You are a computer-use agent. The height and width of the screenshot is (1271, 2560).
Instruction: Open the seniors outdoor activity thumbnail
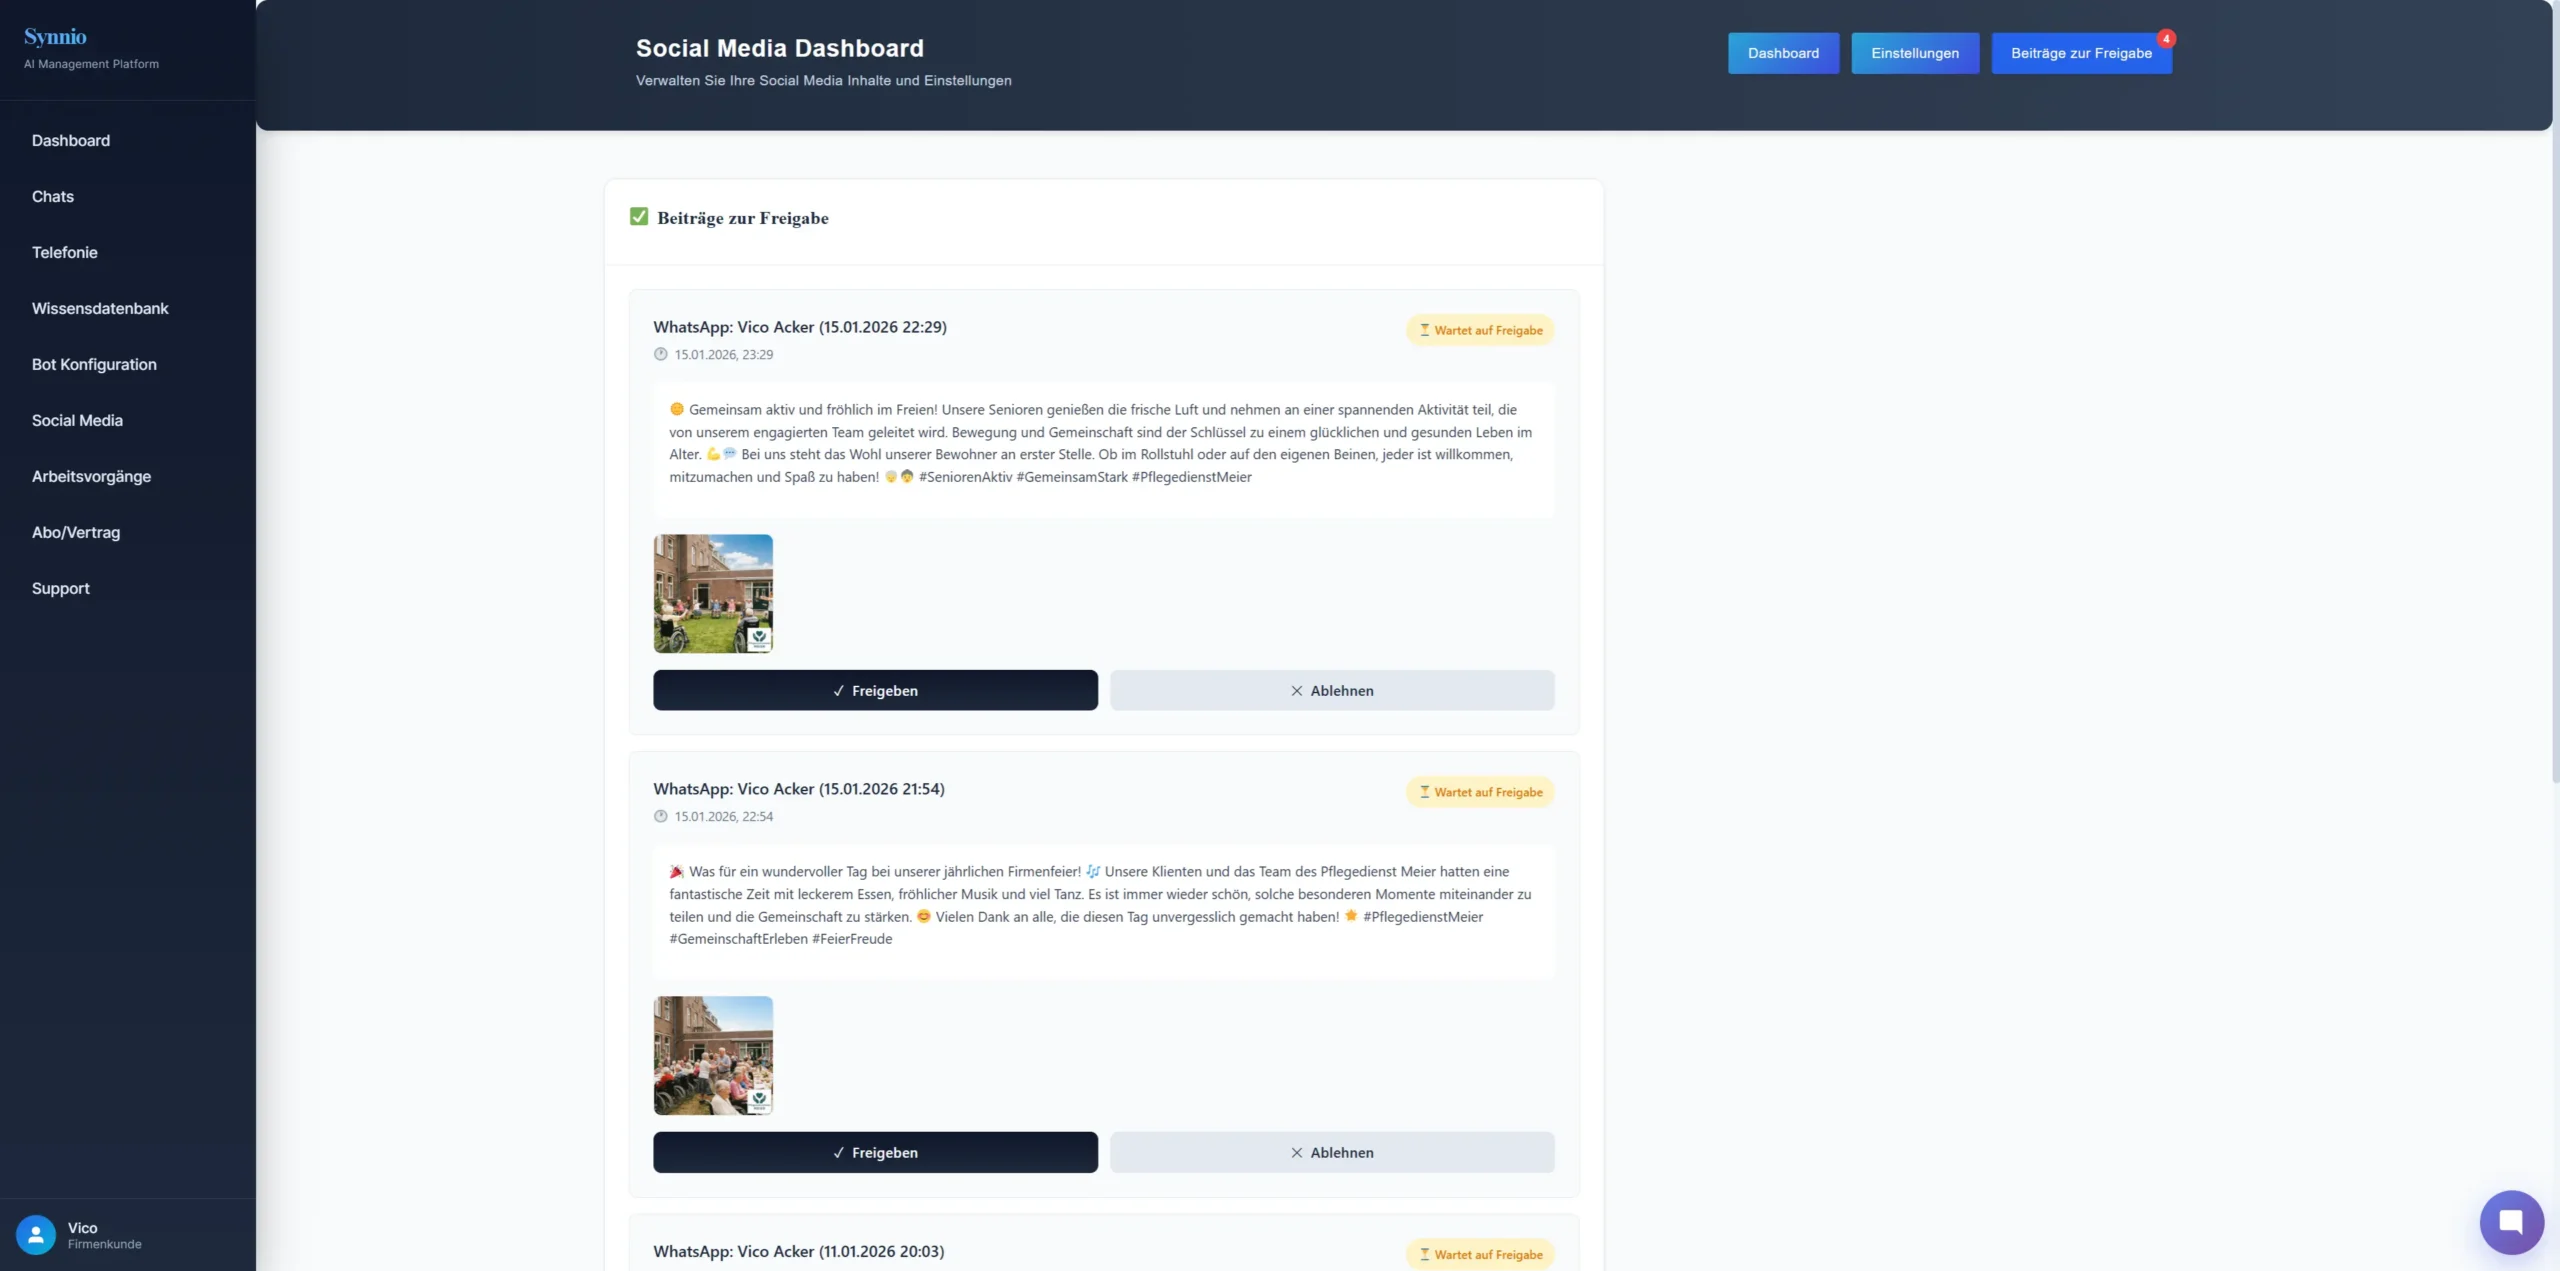[713, 593]
